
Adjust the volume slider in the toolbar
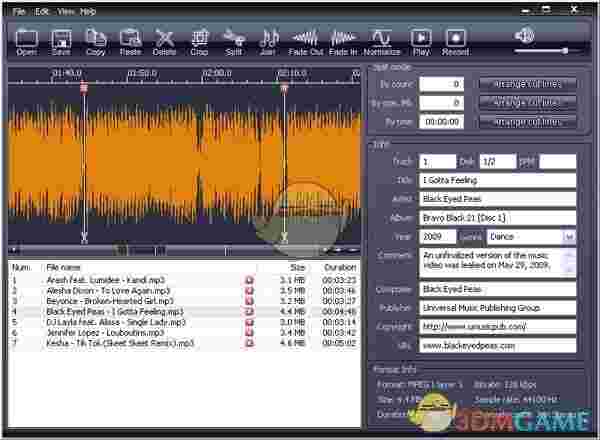(x=565, y=50)
